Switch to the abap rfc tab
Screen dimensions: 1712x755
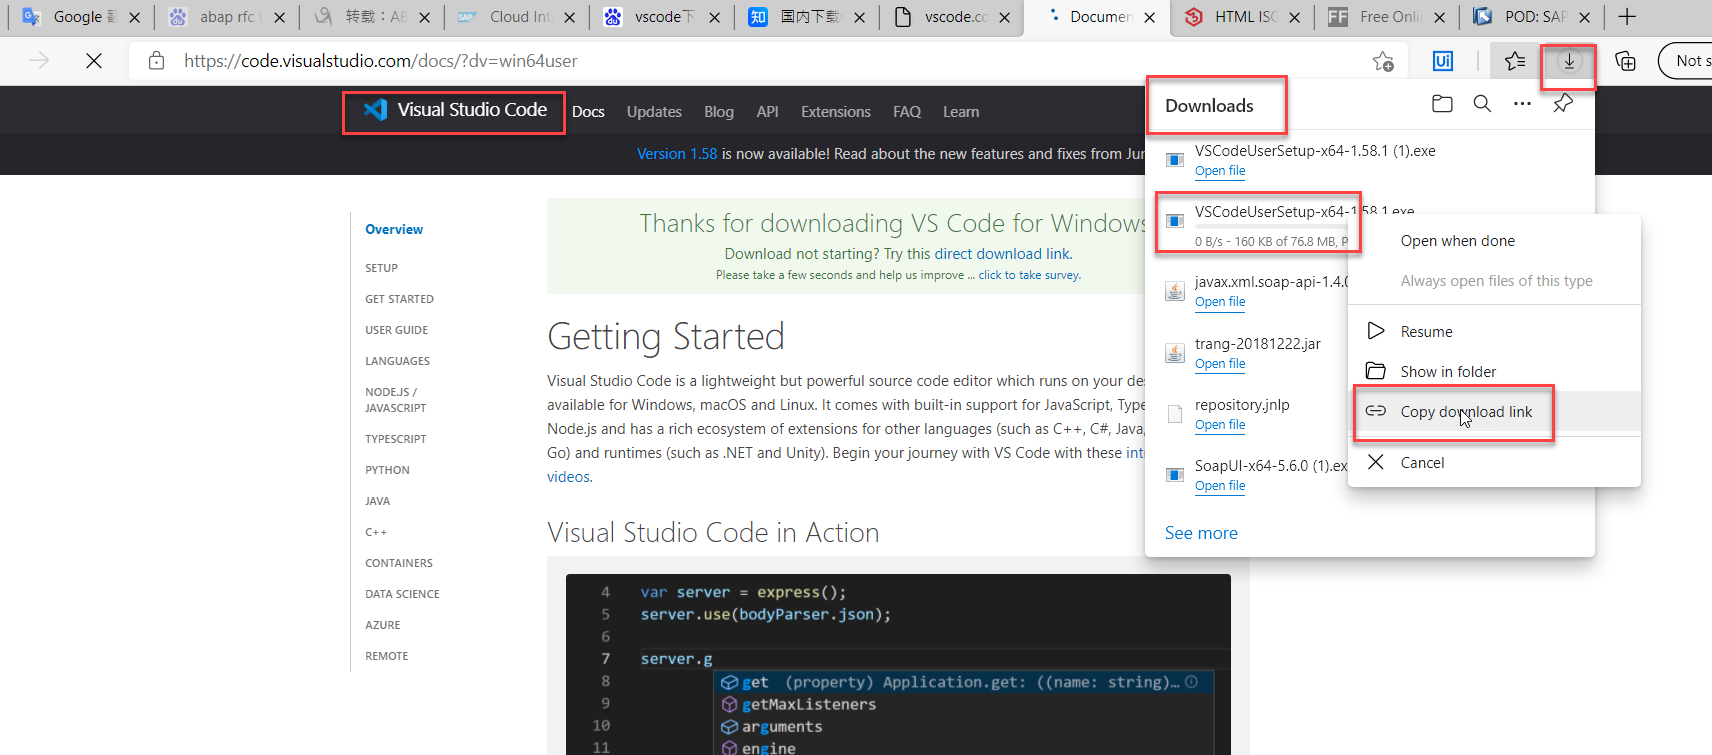point(227,17)
